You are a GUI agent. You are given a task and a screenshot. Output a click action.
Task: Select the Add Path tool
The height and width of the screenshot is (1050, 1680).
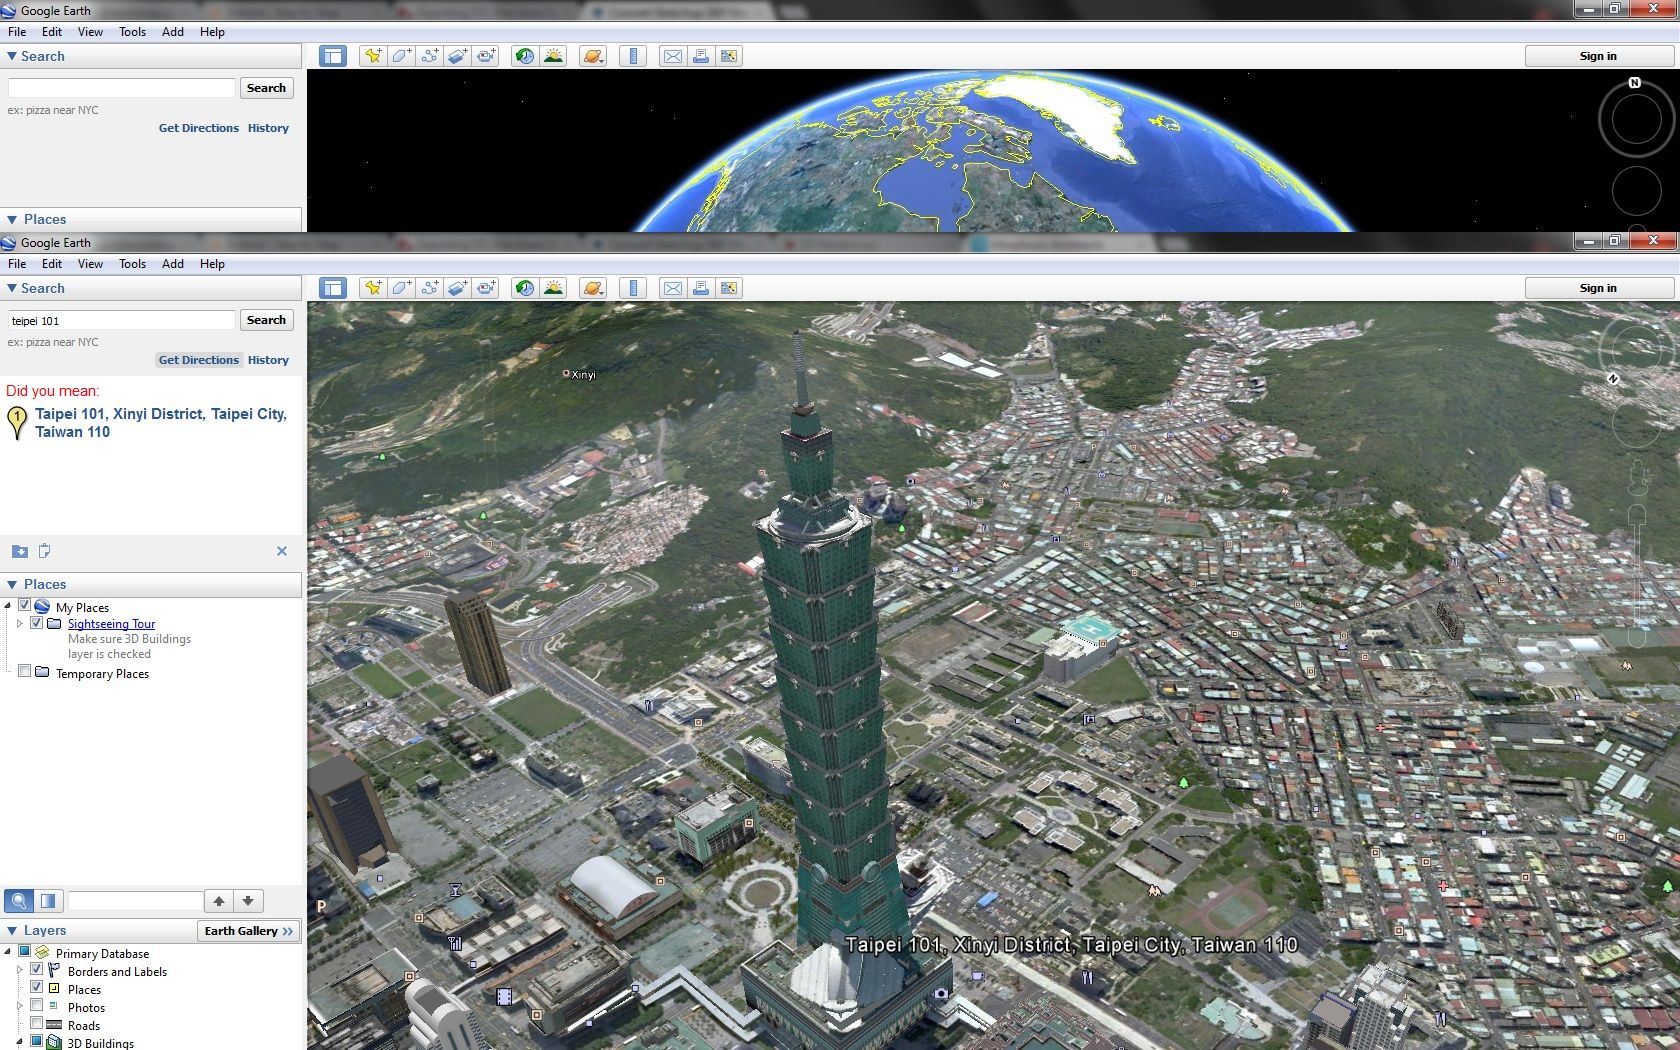(x=429, y=287)
